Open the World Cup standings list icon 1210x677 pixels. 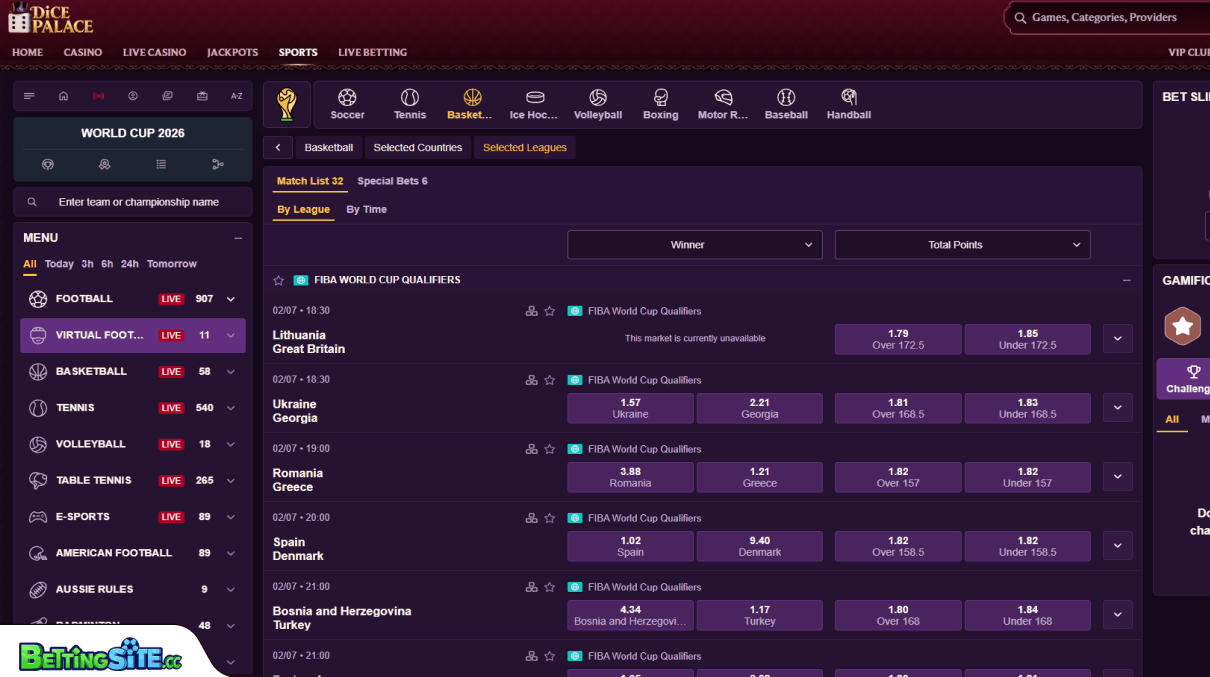pyautogui.click(x=161, y=164)
